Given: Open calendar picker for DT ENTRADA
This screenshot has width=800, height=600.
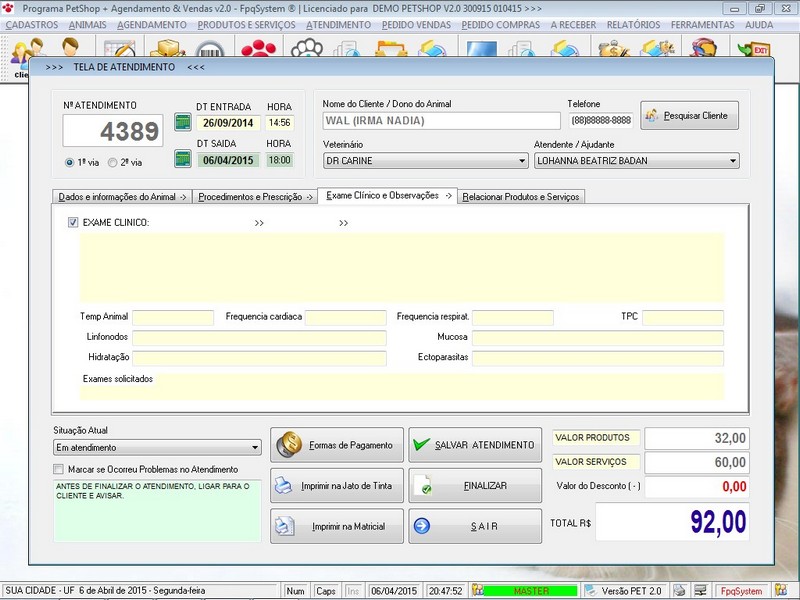Looking at the screenshot, I should [182, 123].
